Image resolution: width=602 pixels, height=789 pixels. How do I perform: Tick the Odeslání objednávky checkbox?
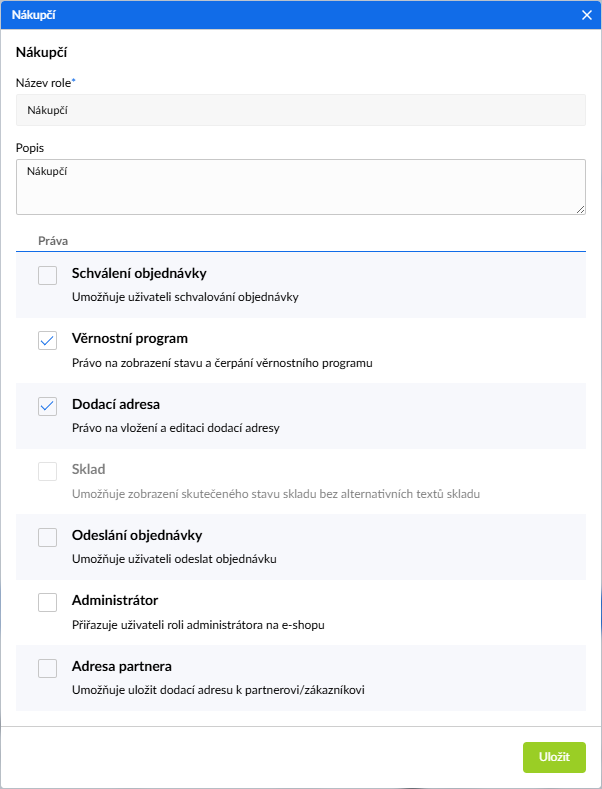click(47, 537)
